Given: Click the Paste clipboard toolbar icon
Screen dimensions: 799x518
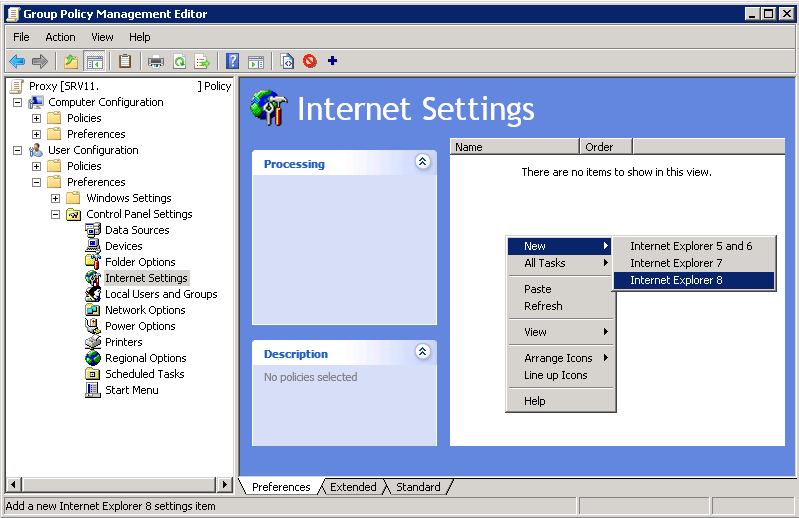Looking at the screenshot, I should point(125,62).
